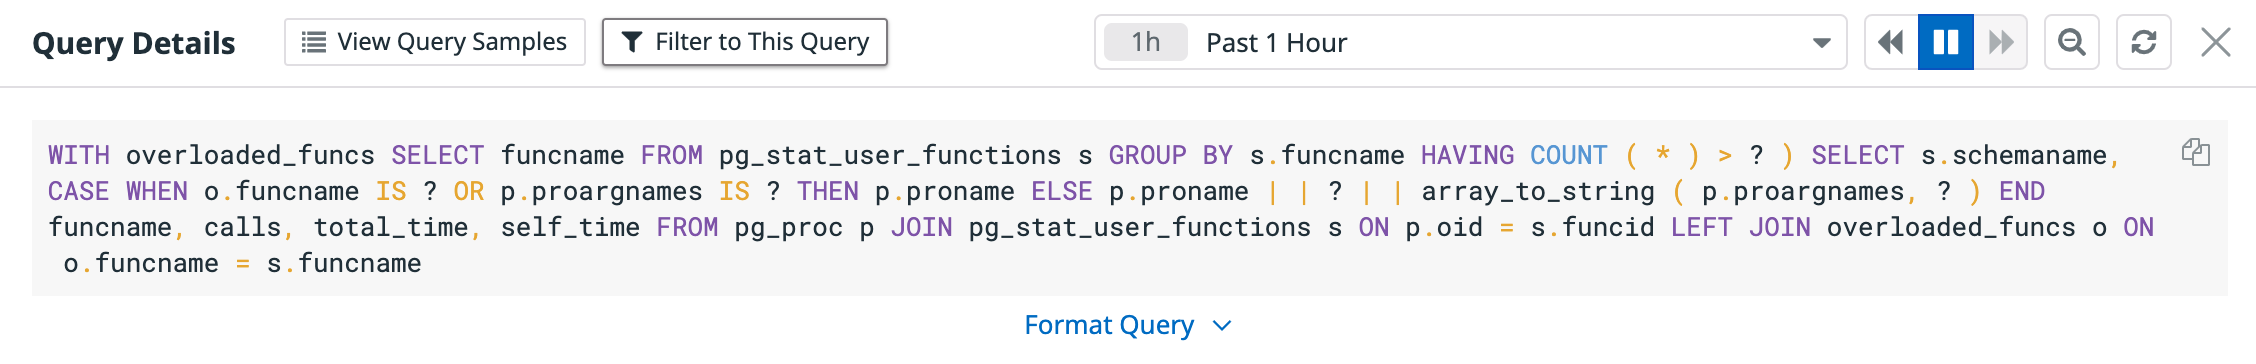Select the 1h time badge
Image resolution: width=2256 pixels, height=364 pixels.
[1146, 42]
